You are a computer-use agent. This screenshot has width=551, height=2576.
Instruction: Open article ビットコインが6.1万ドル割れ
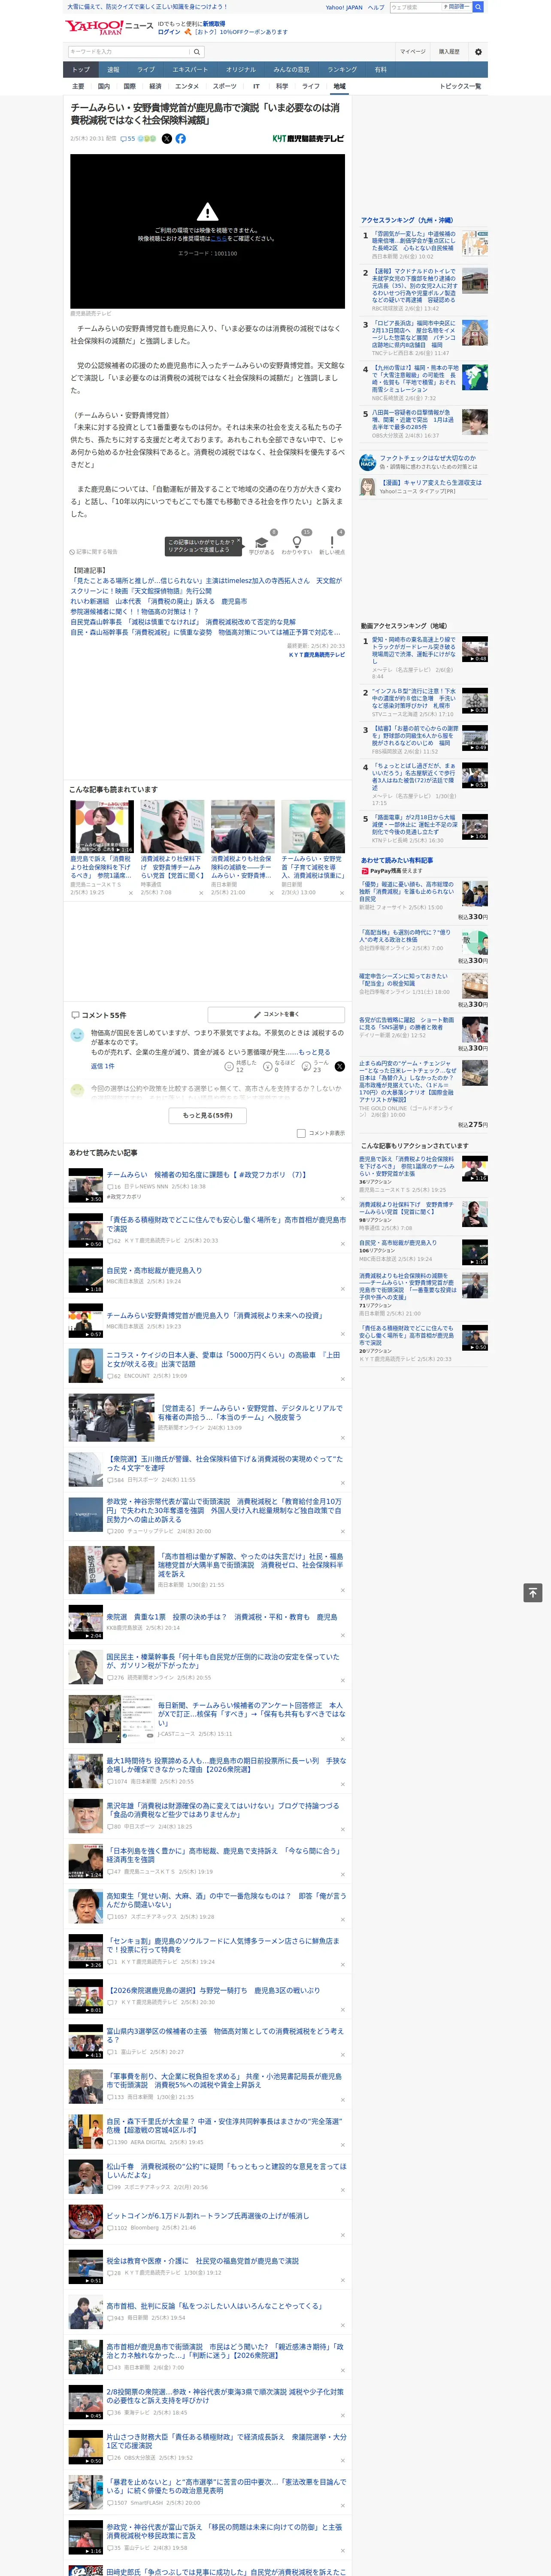(x=208, y=2216)
